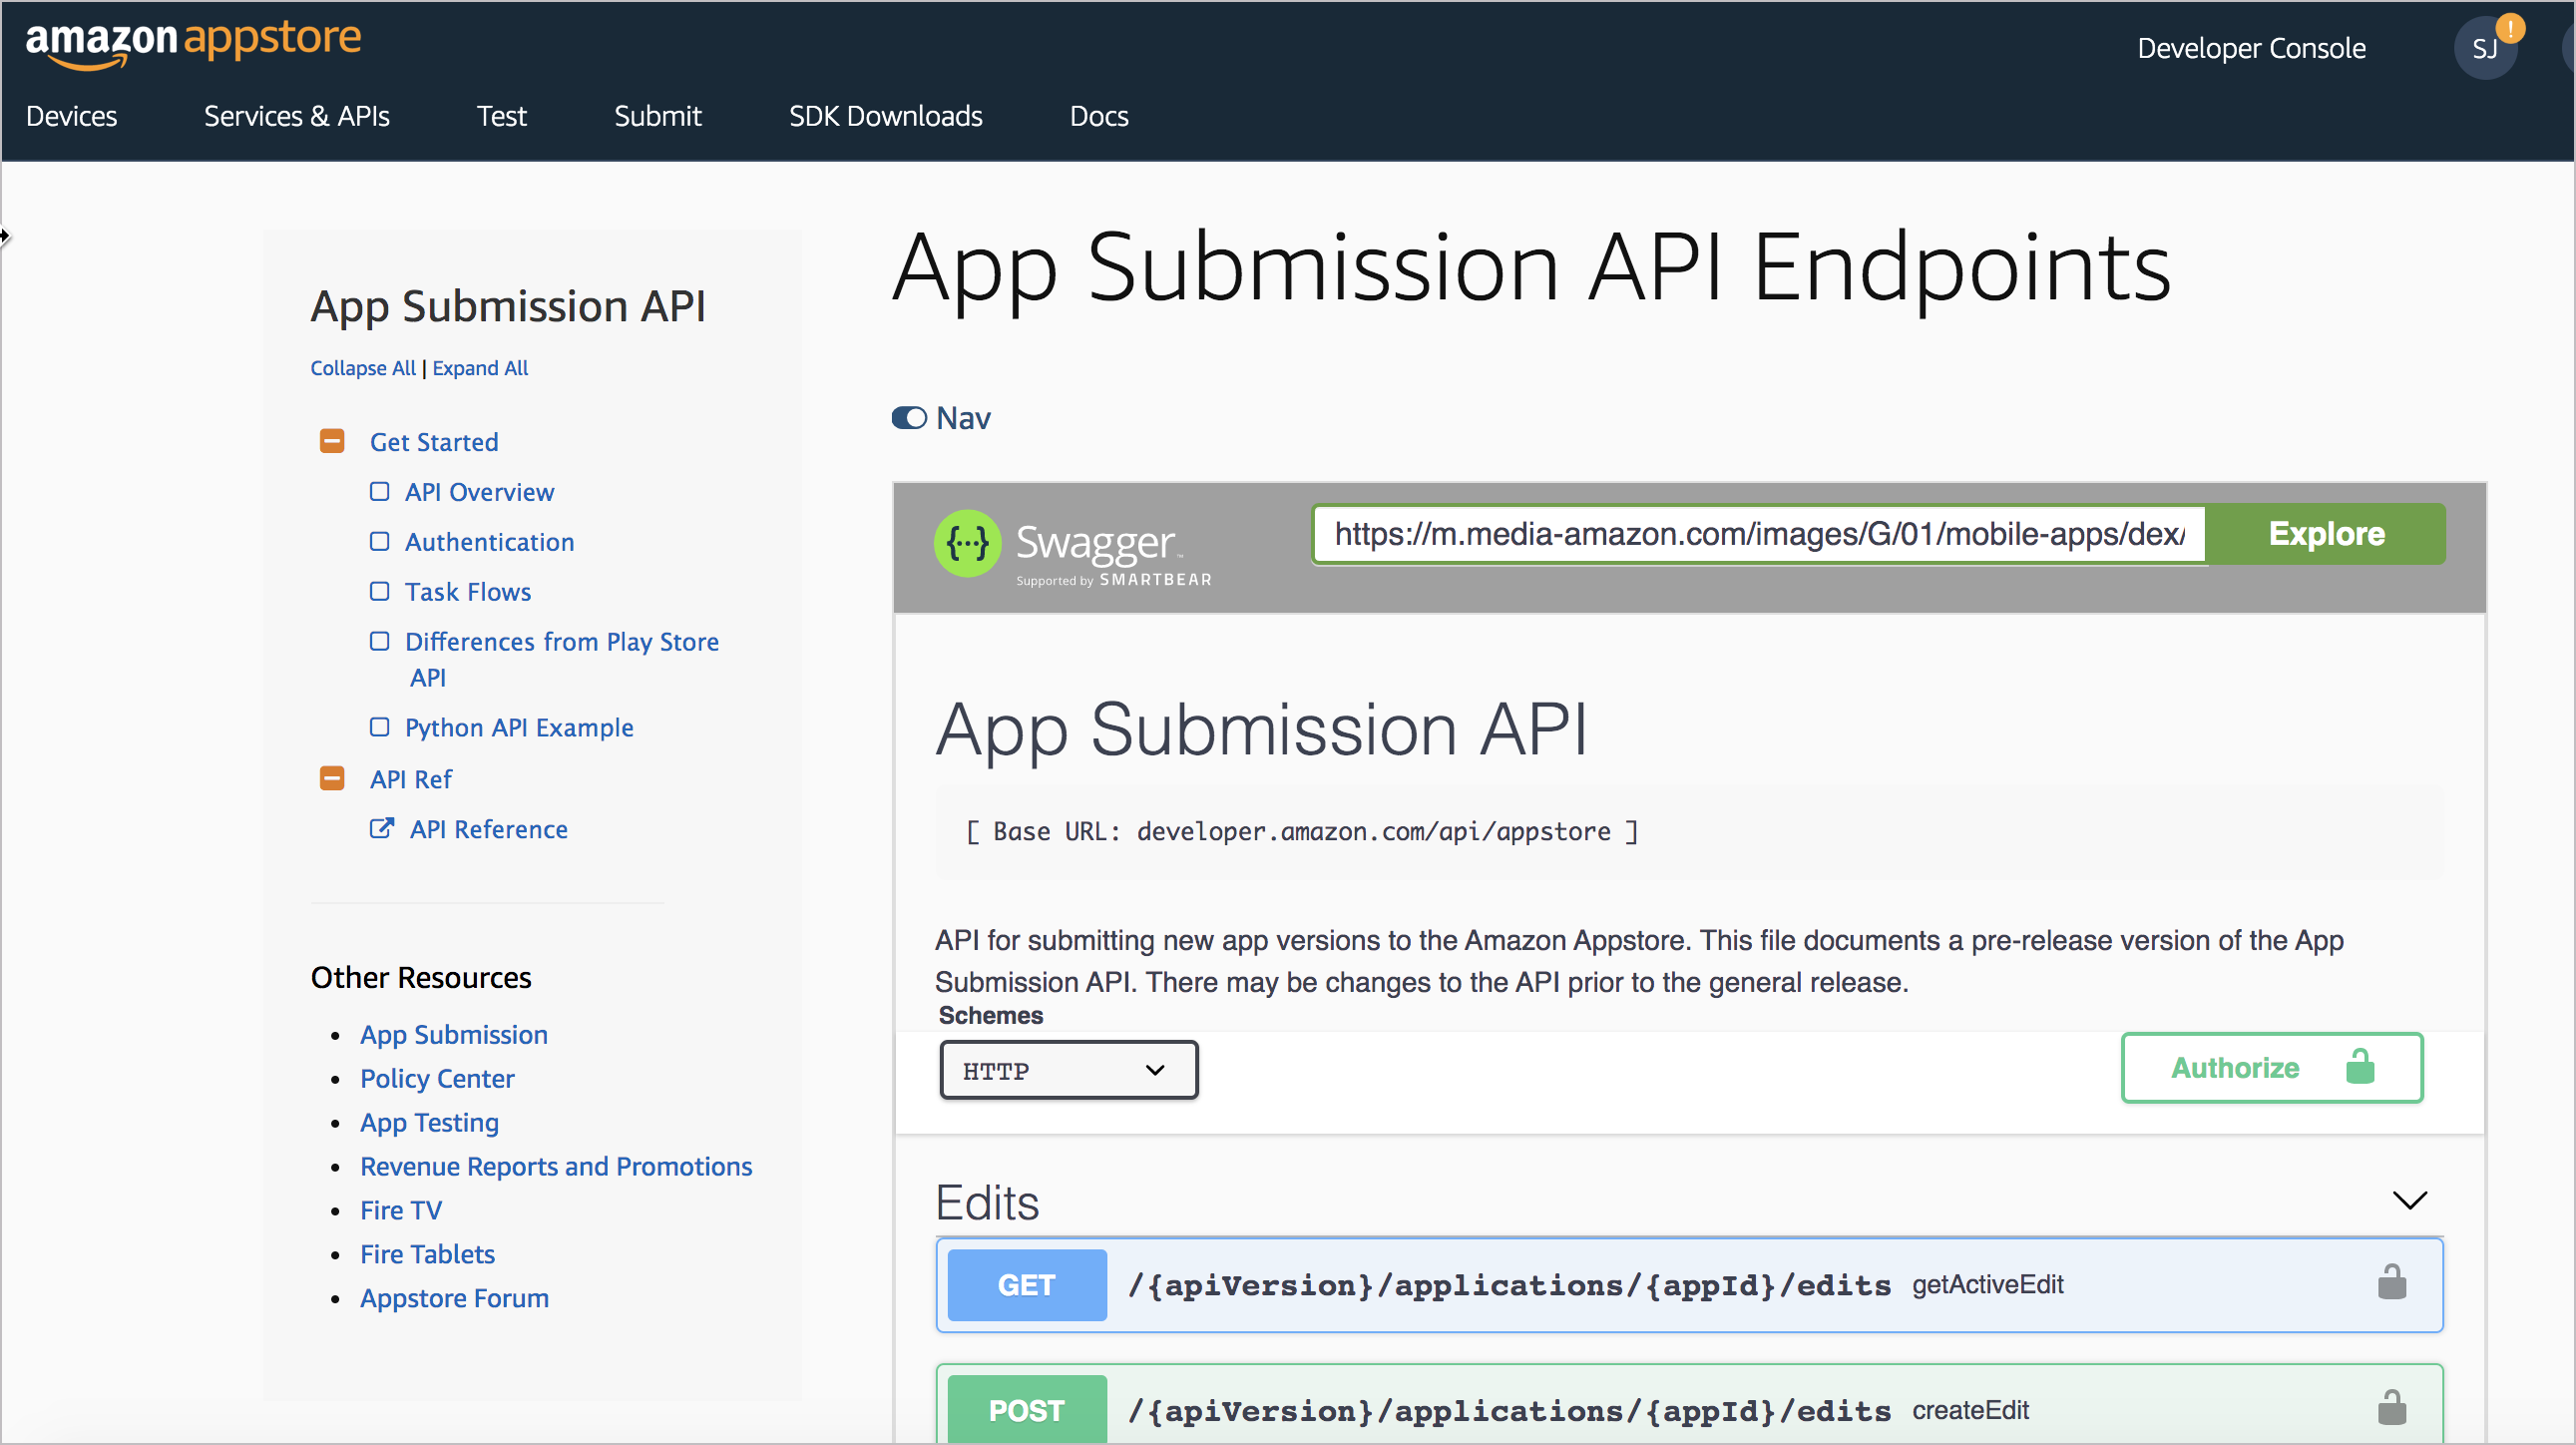Select the Services & APIs menu item
Screen dimensions: 2576x1445
[297, 115]
